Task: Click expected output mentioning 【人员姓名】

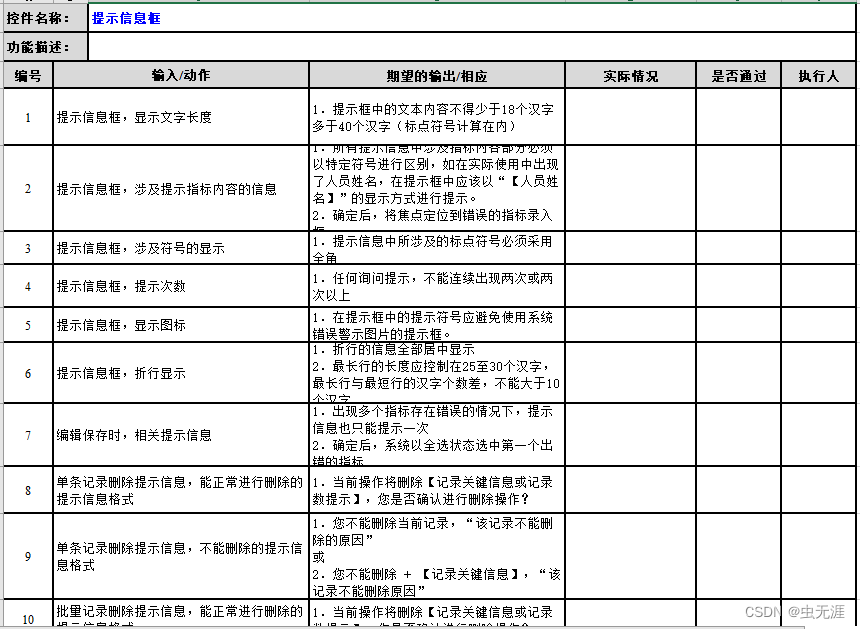Action: coord(437,189)
